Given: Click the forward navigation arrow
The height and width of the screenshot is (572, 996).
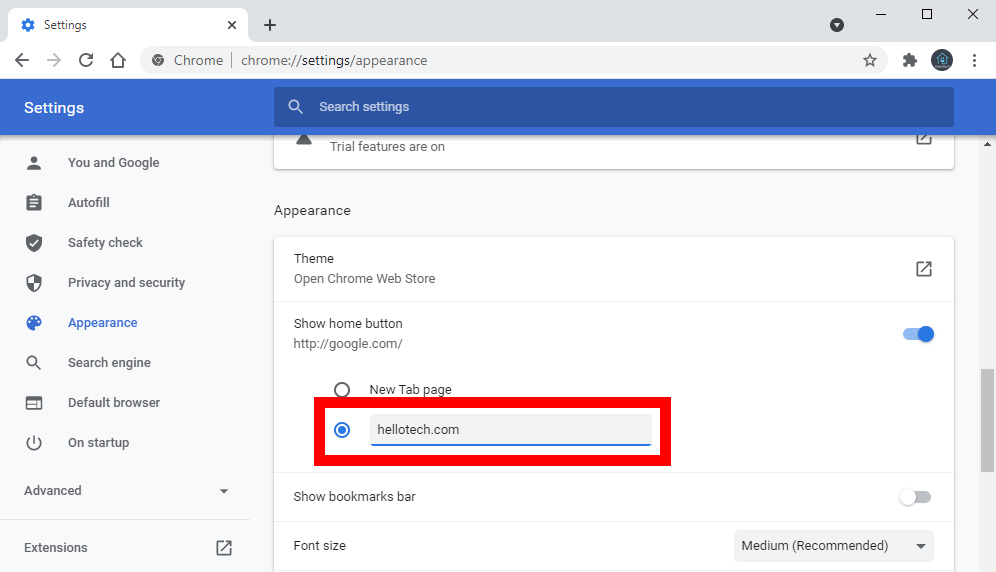Looking at the screenshot, I should click(x=54, y=60).
